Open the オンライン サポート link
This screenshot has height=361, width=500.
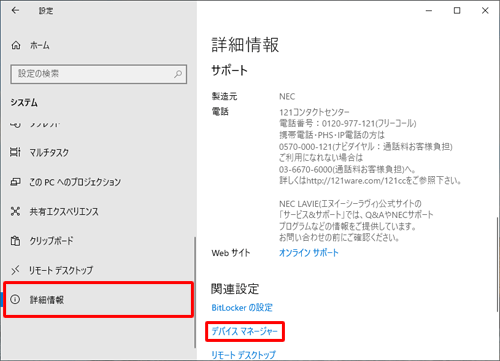point(308,253)
